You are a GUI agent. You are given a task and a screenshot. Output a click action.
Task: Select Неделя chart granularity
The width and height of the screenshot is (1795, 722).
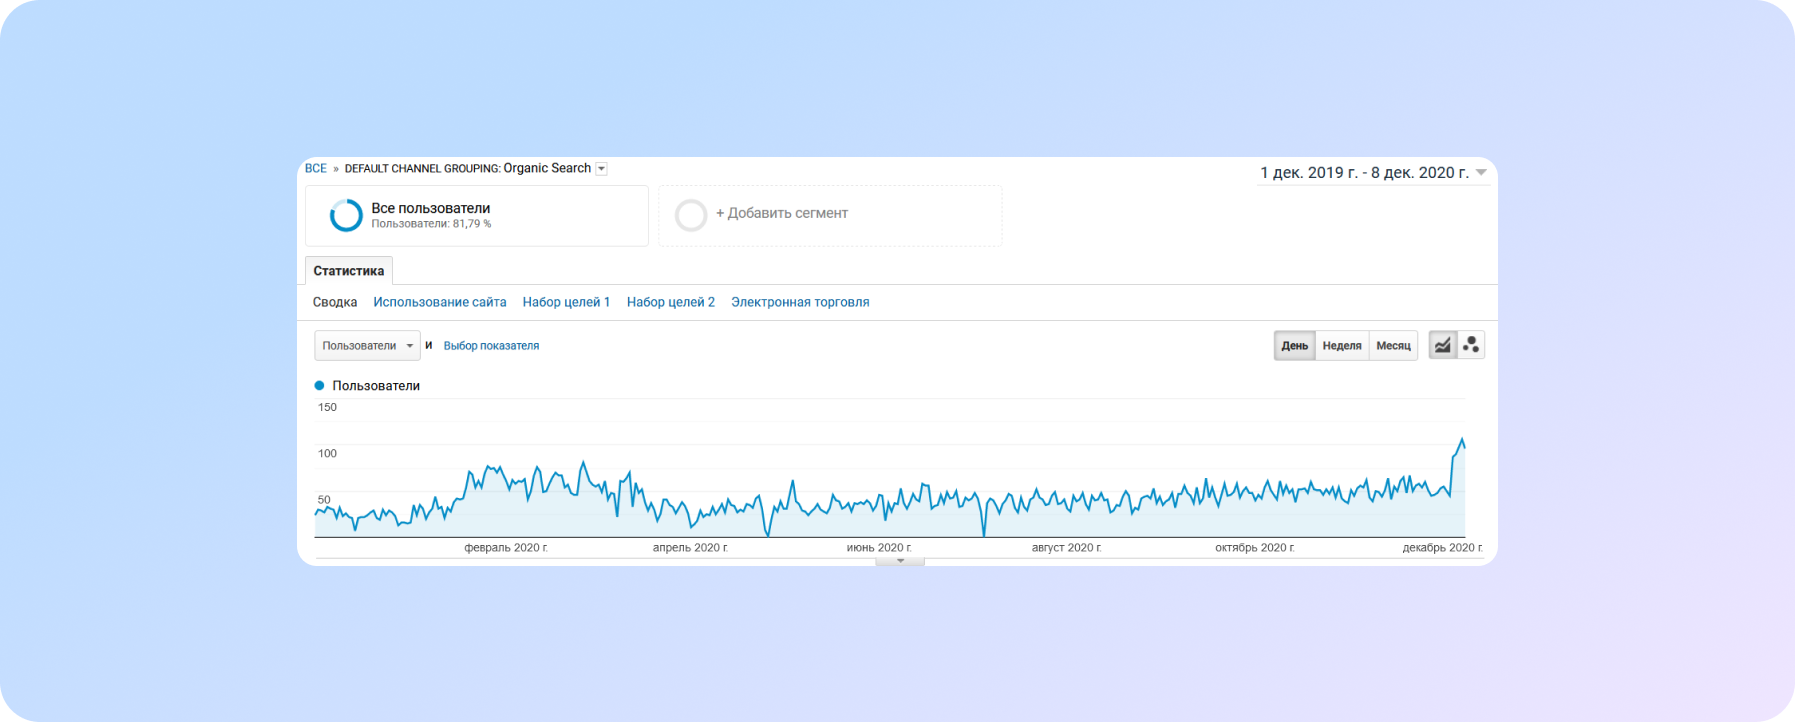point(1342,346)
